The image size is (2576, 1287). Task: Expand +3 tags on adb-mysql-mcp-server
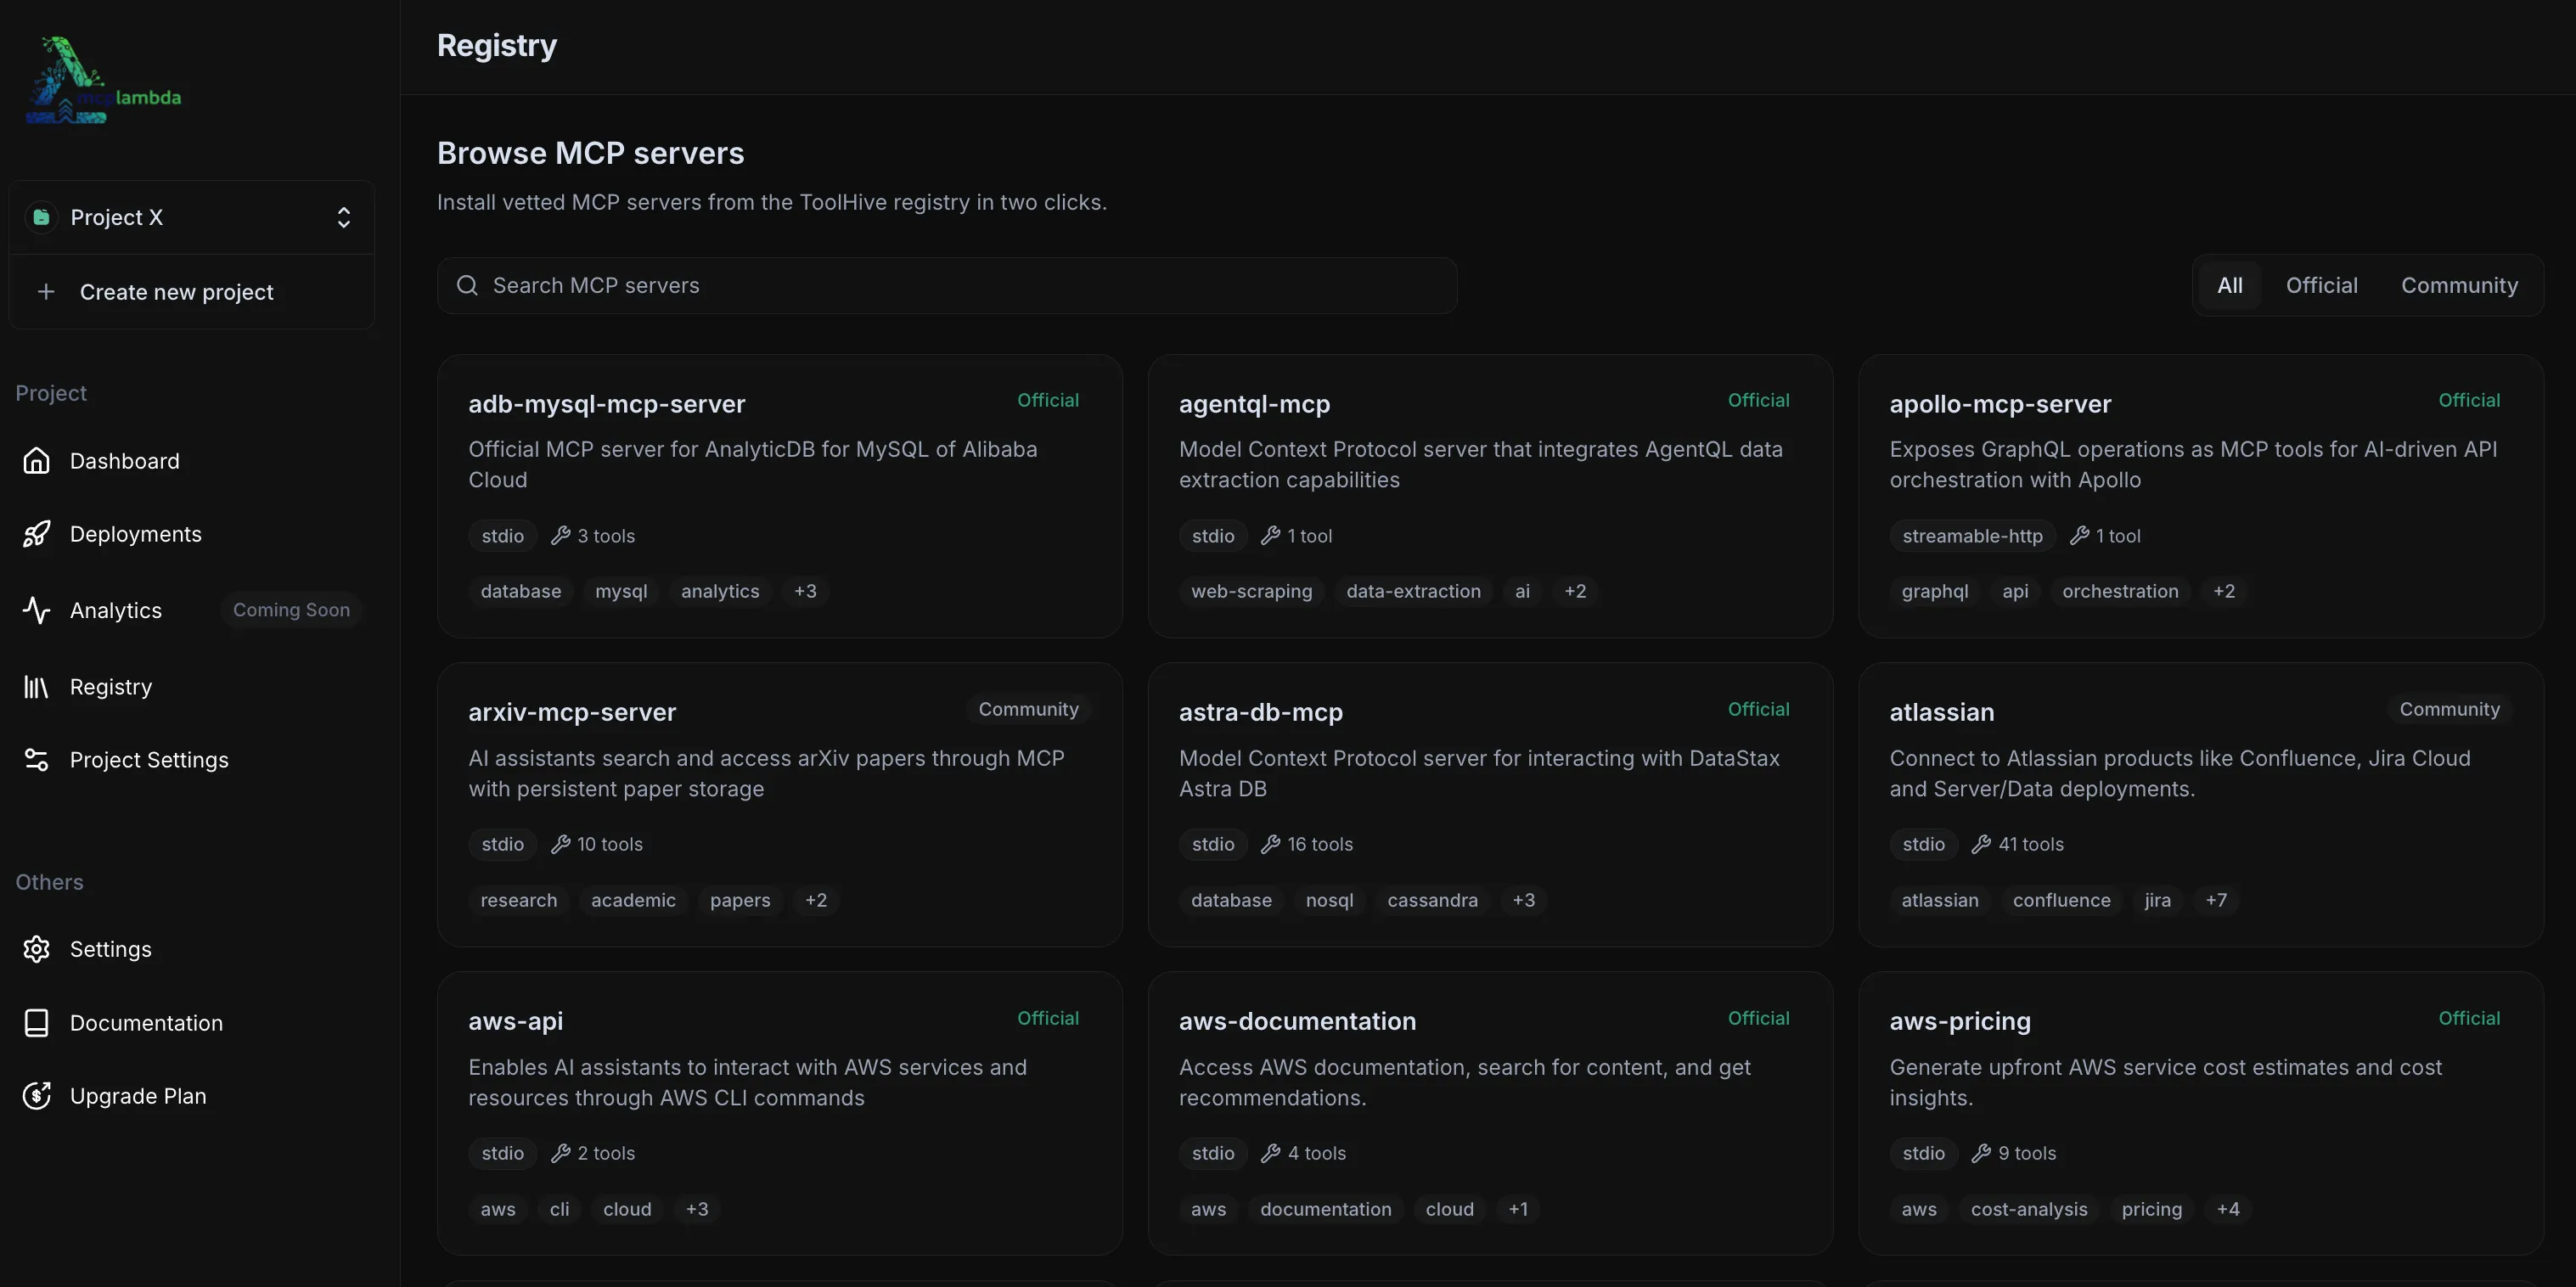pos(805,591)
